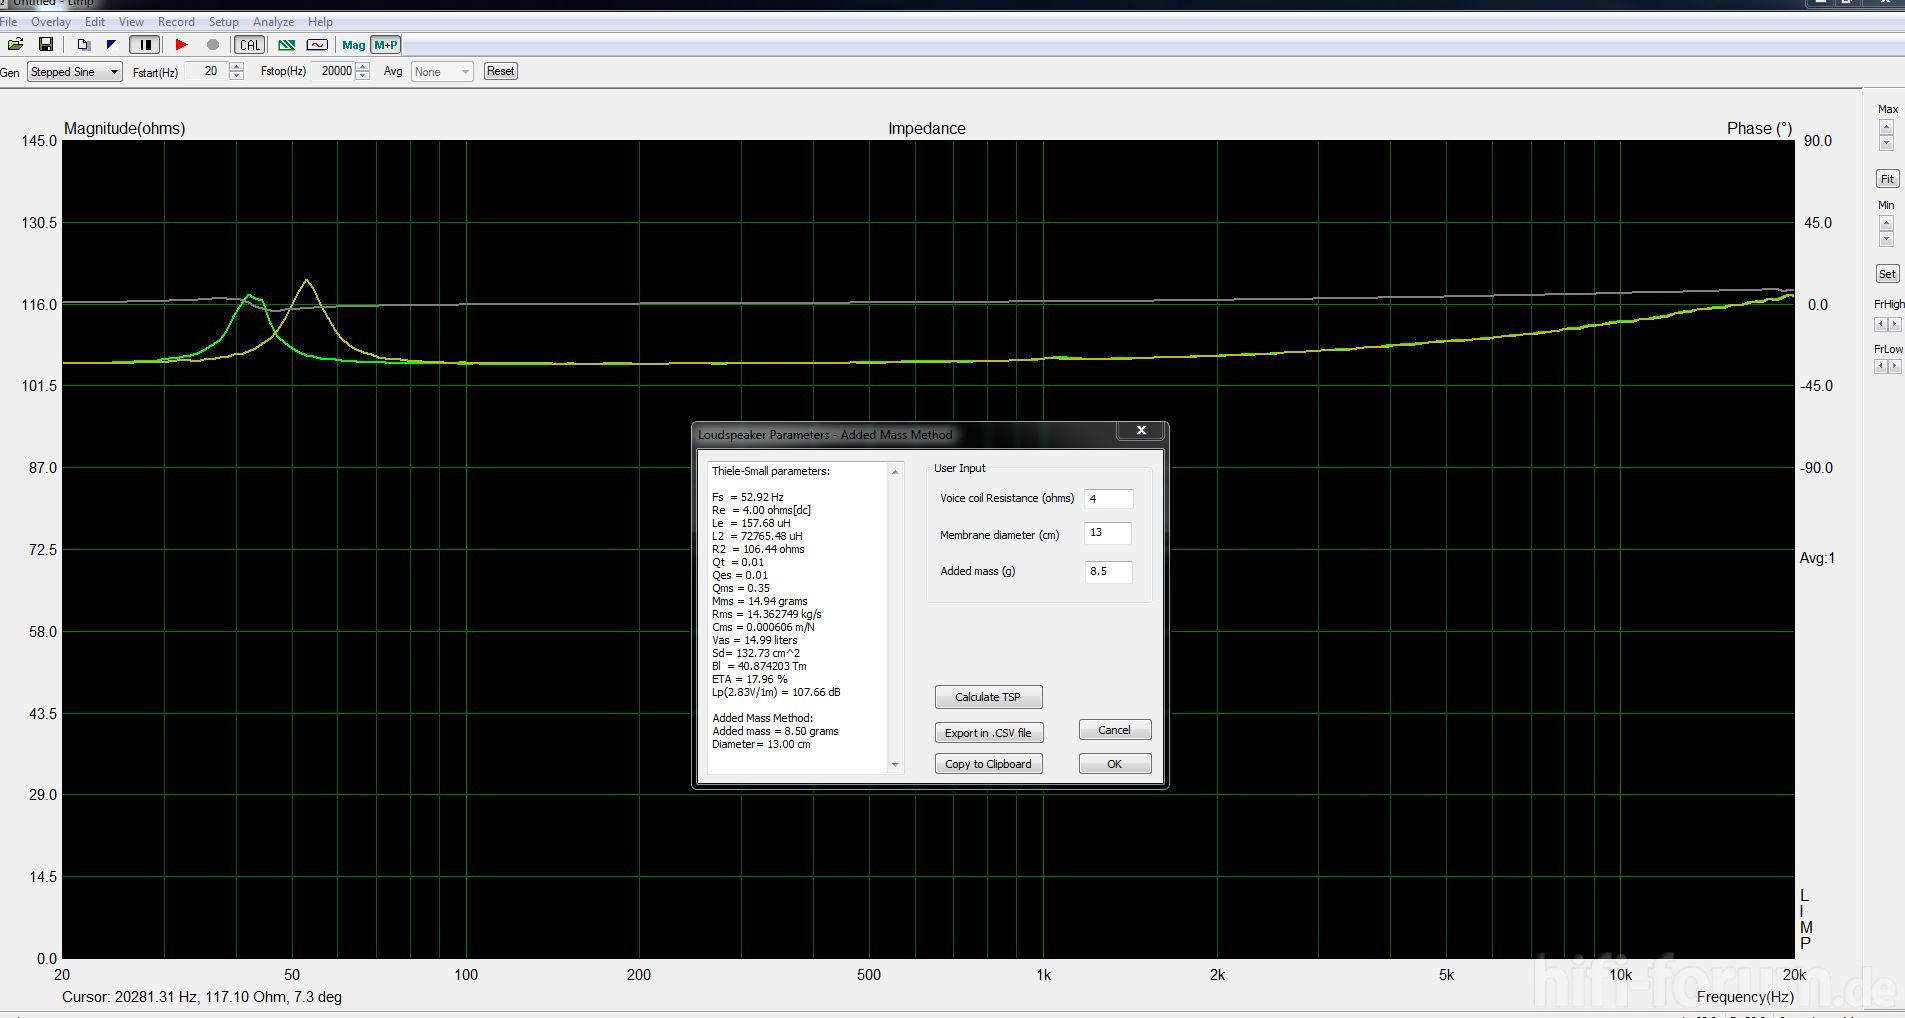Raise graph Max with up arrow
This screenshot has width=1905, height=1018.
click(1886, 127)
